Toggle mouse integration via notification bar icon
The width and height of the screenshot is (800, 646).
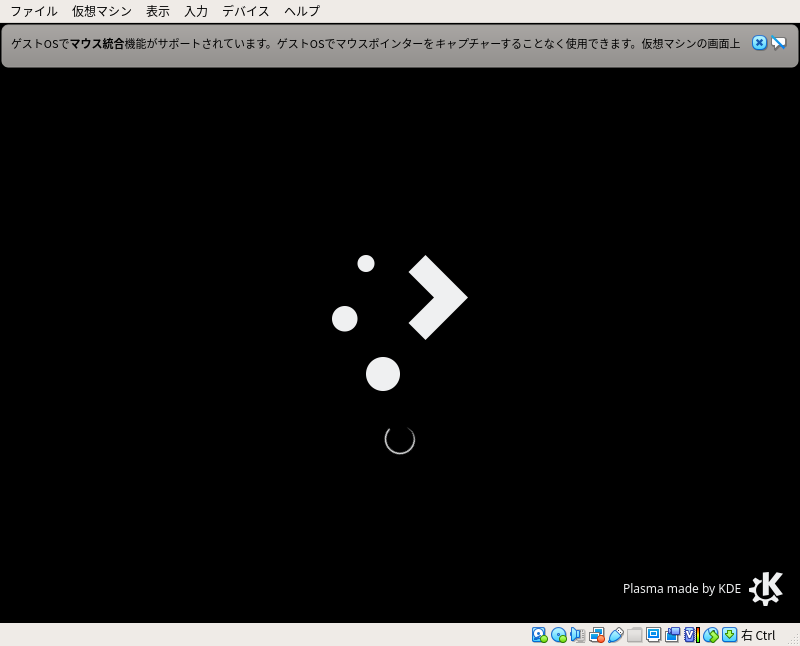pos(778,43)
